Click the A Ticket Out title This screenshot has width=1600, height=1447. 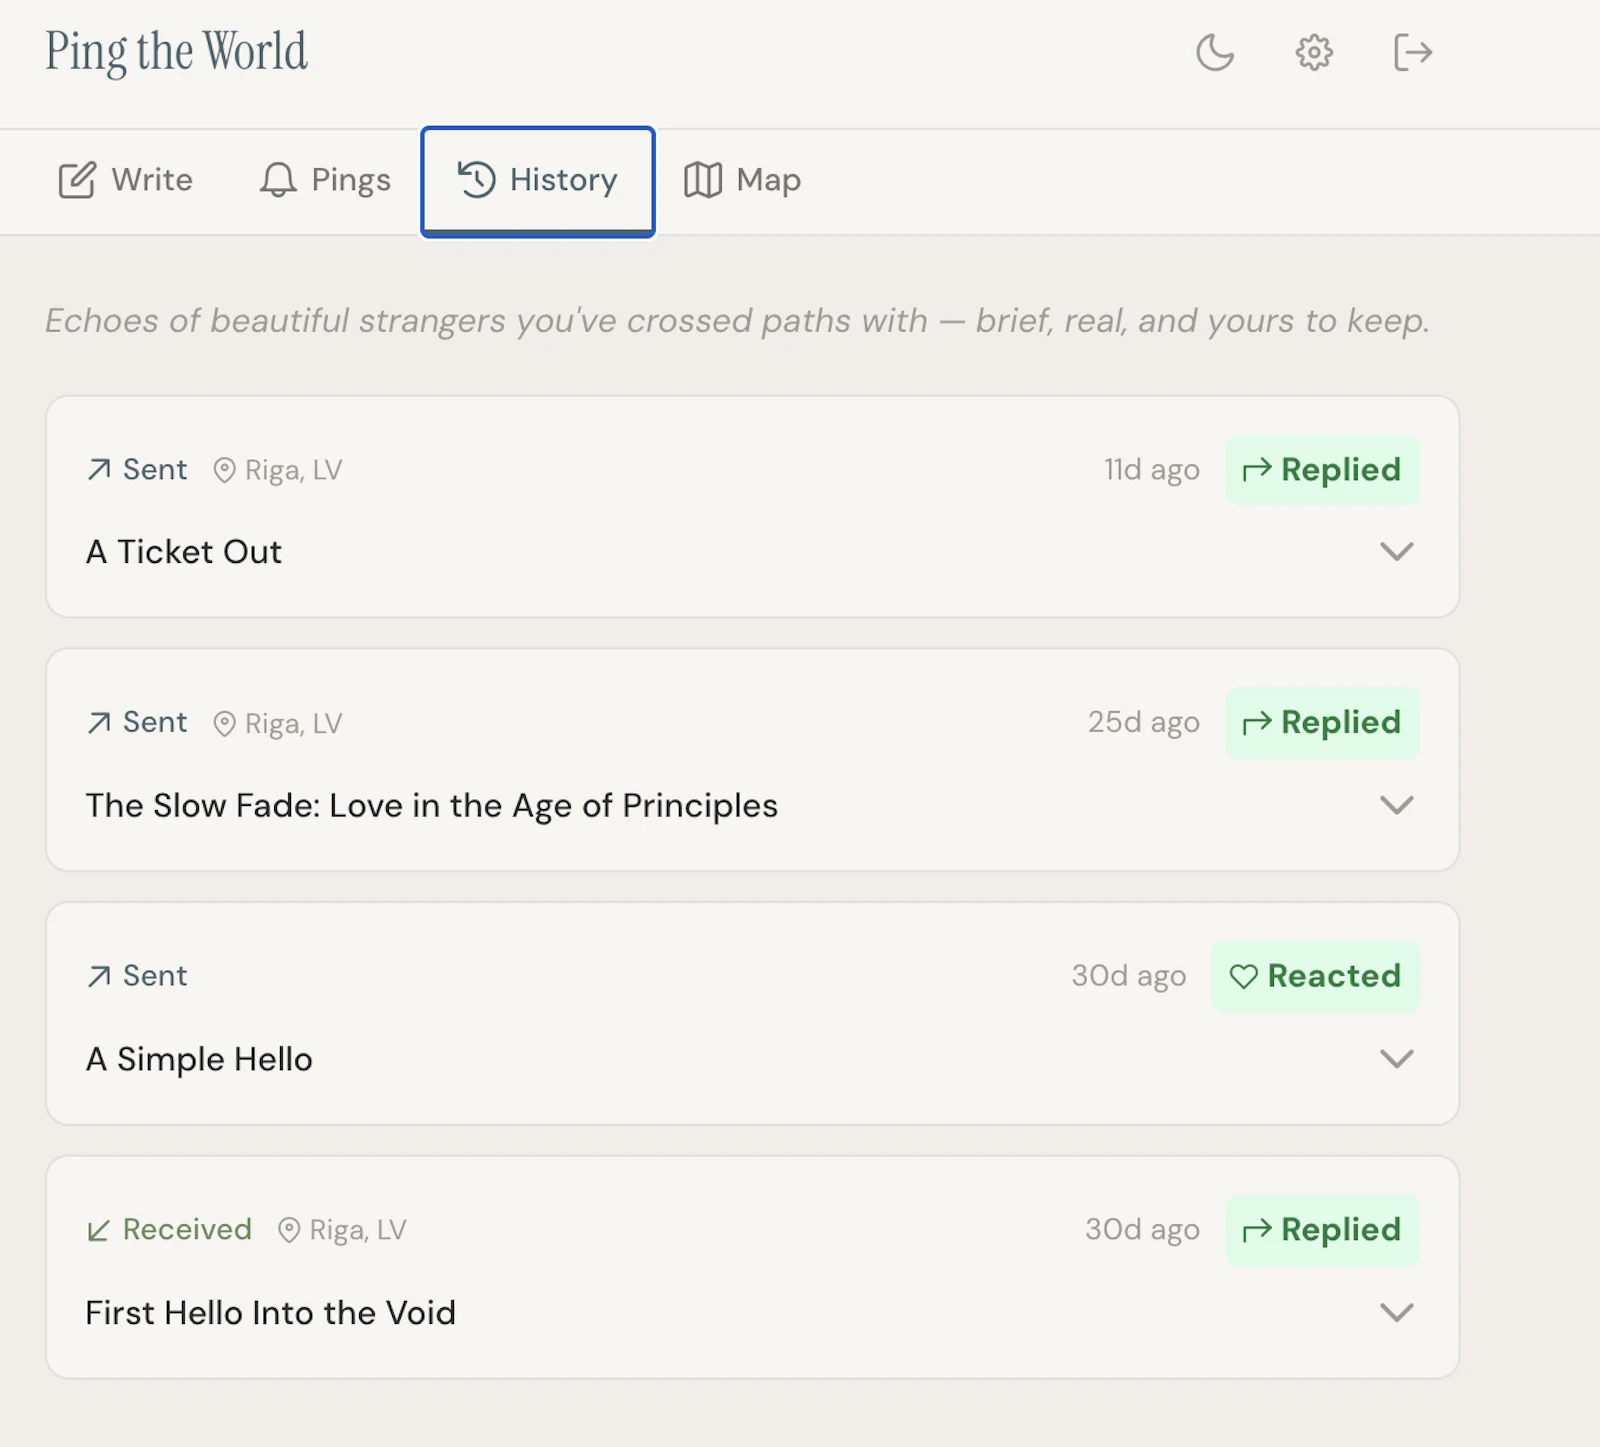[184, 552]
